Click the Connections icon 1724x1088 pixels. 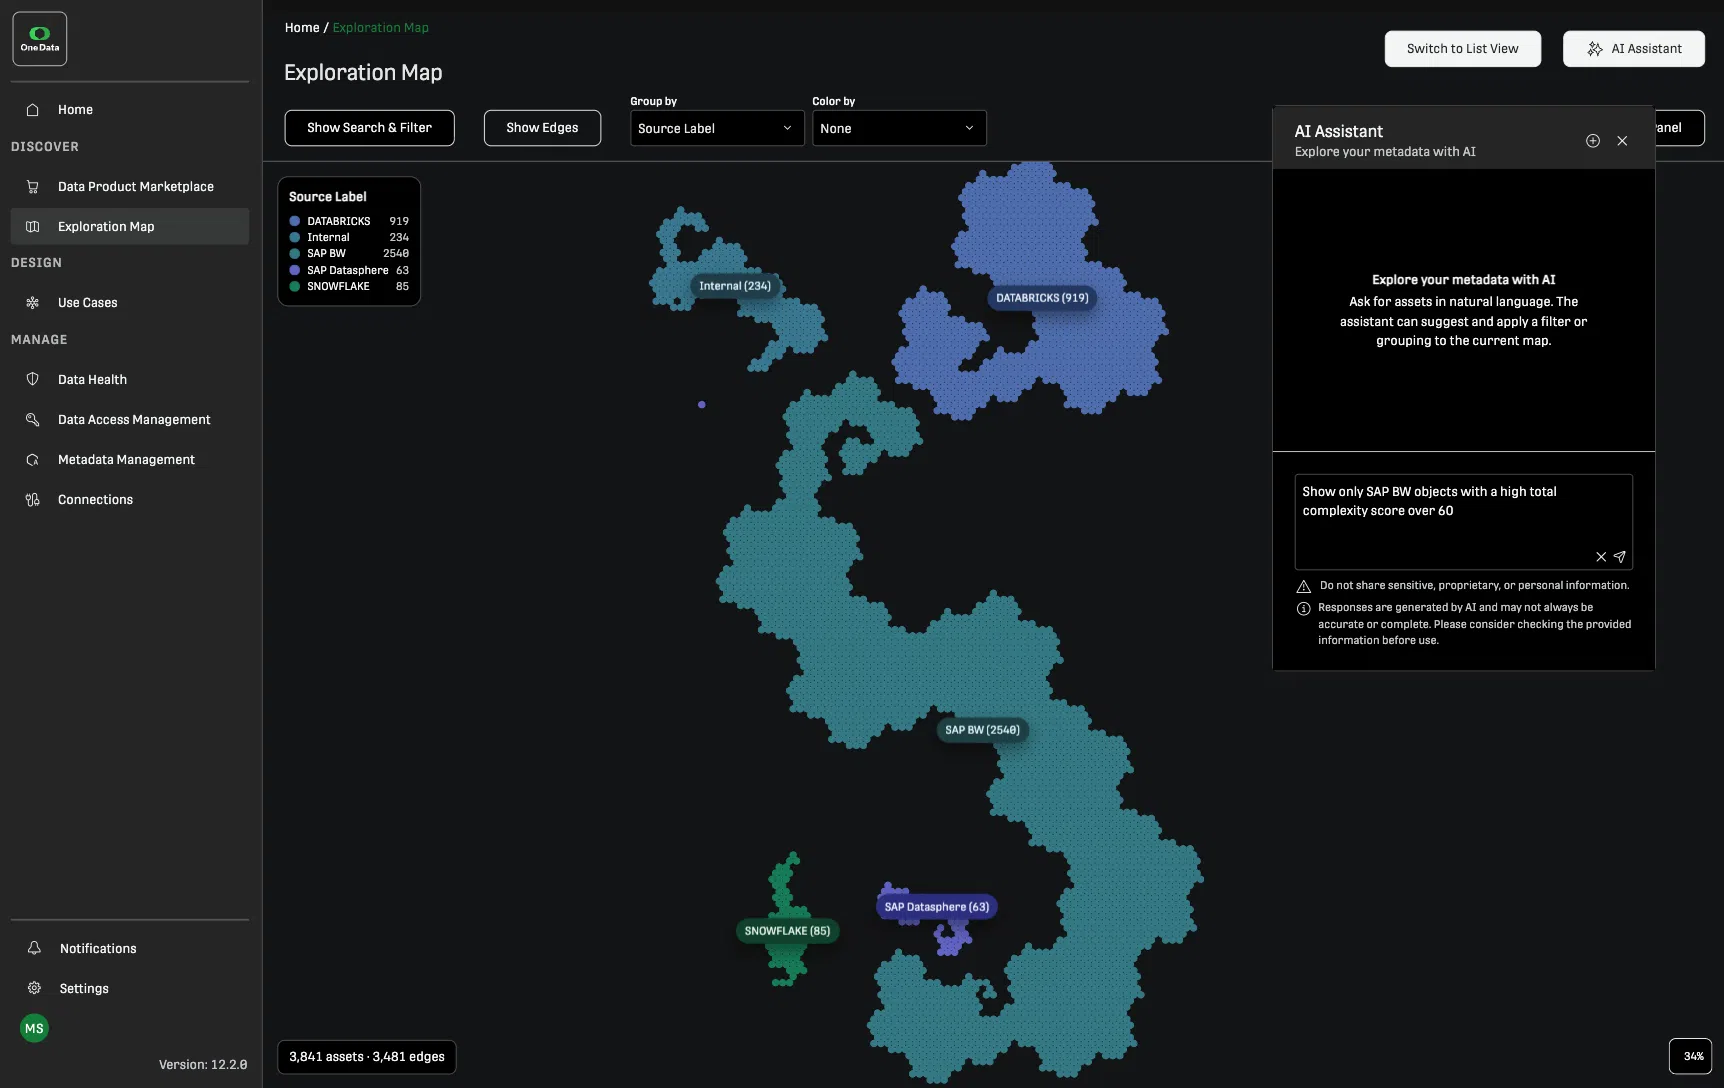pyautogui.click(x=33, y=500)
